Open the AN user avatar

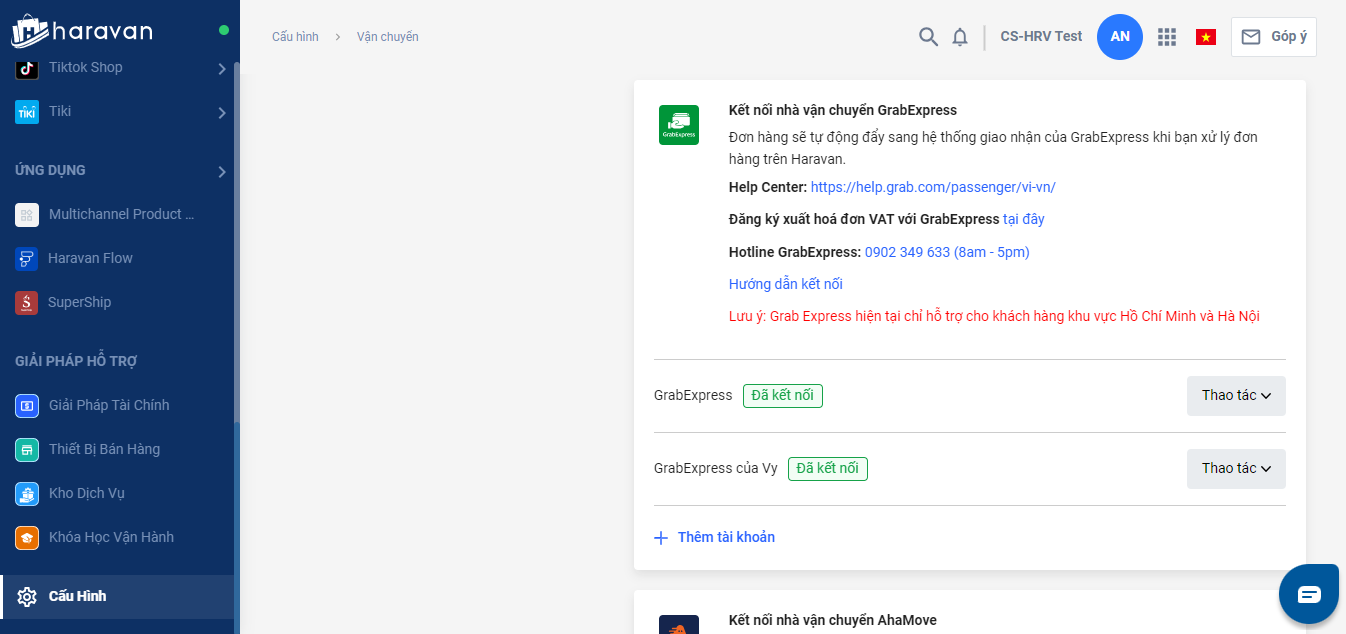tap(1120, 37)
